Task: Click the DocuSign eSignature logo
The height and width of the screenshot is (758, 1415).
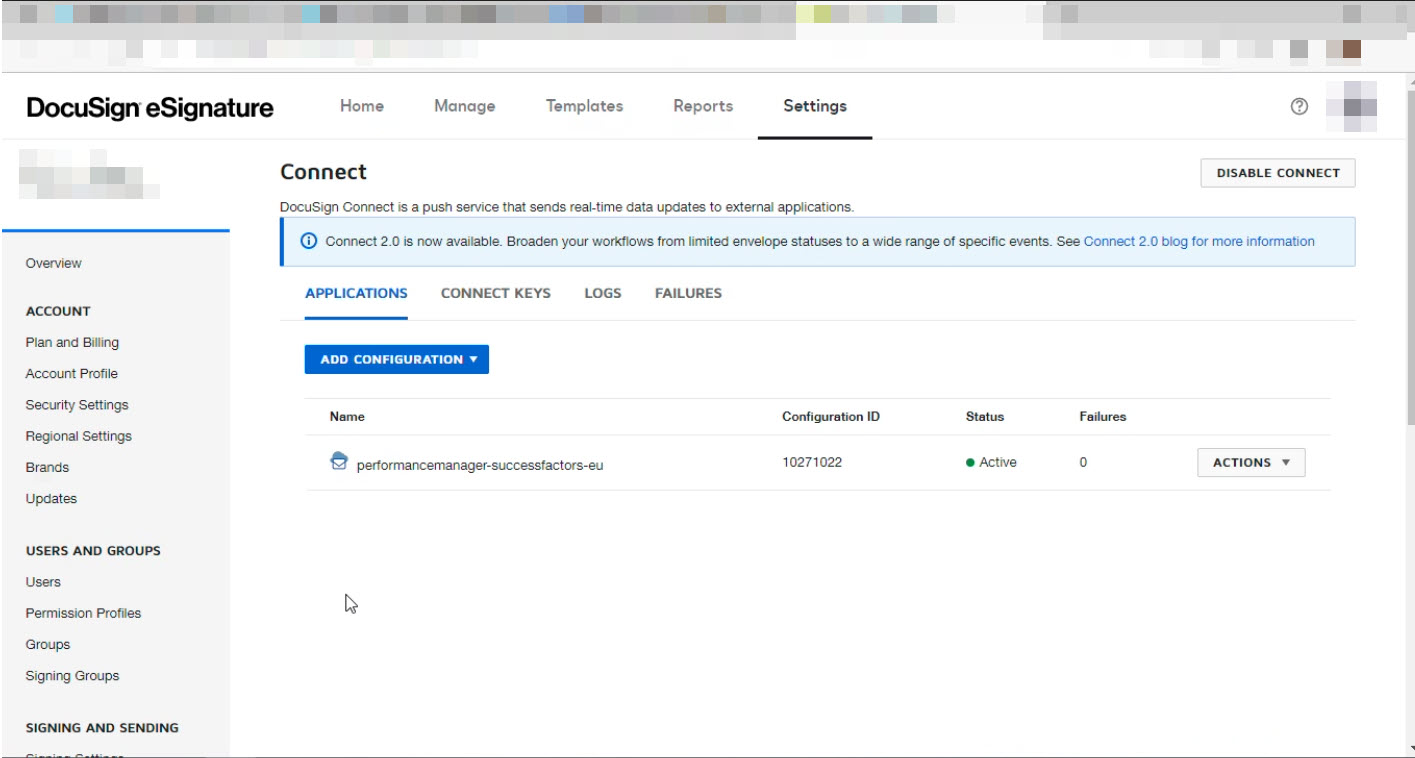Action: (150, 108)
